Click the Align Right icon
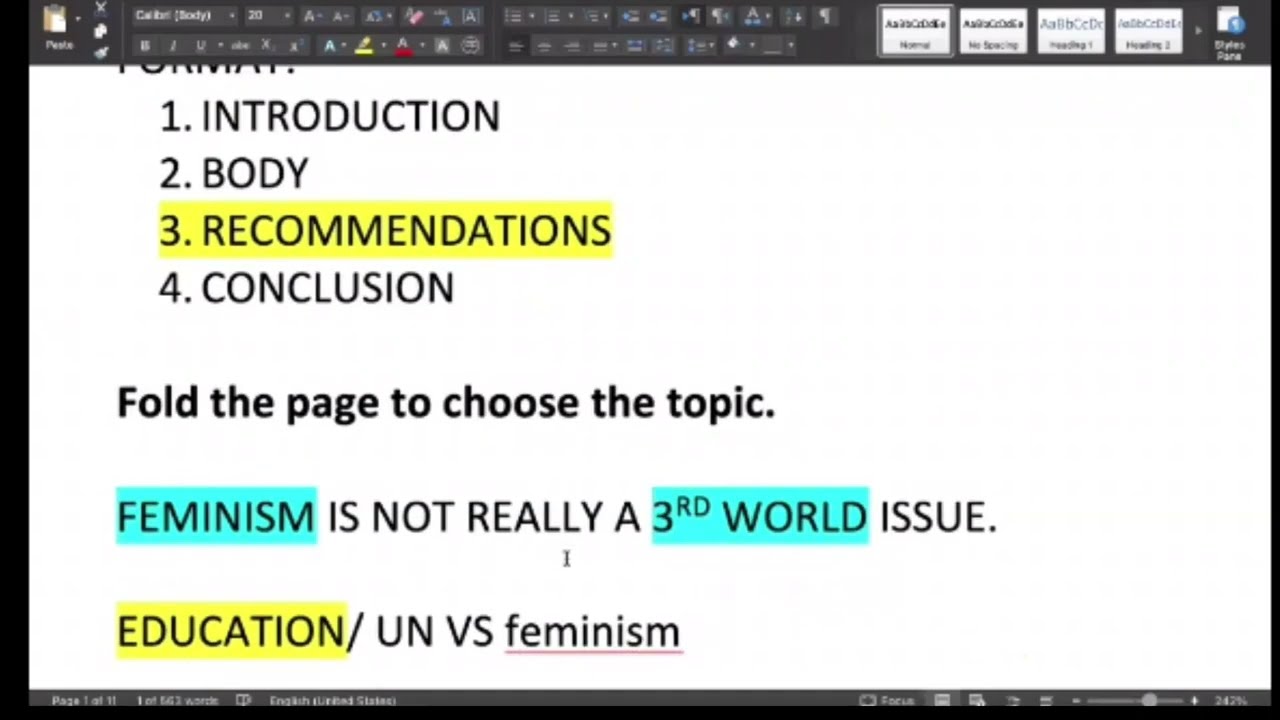 571,46
